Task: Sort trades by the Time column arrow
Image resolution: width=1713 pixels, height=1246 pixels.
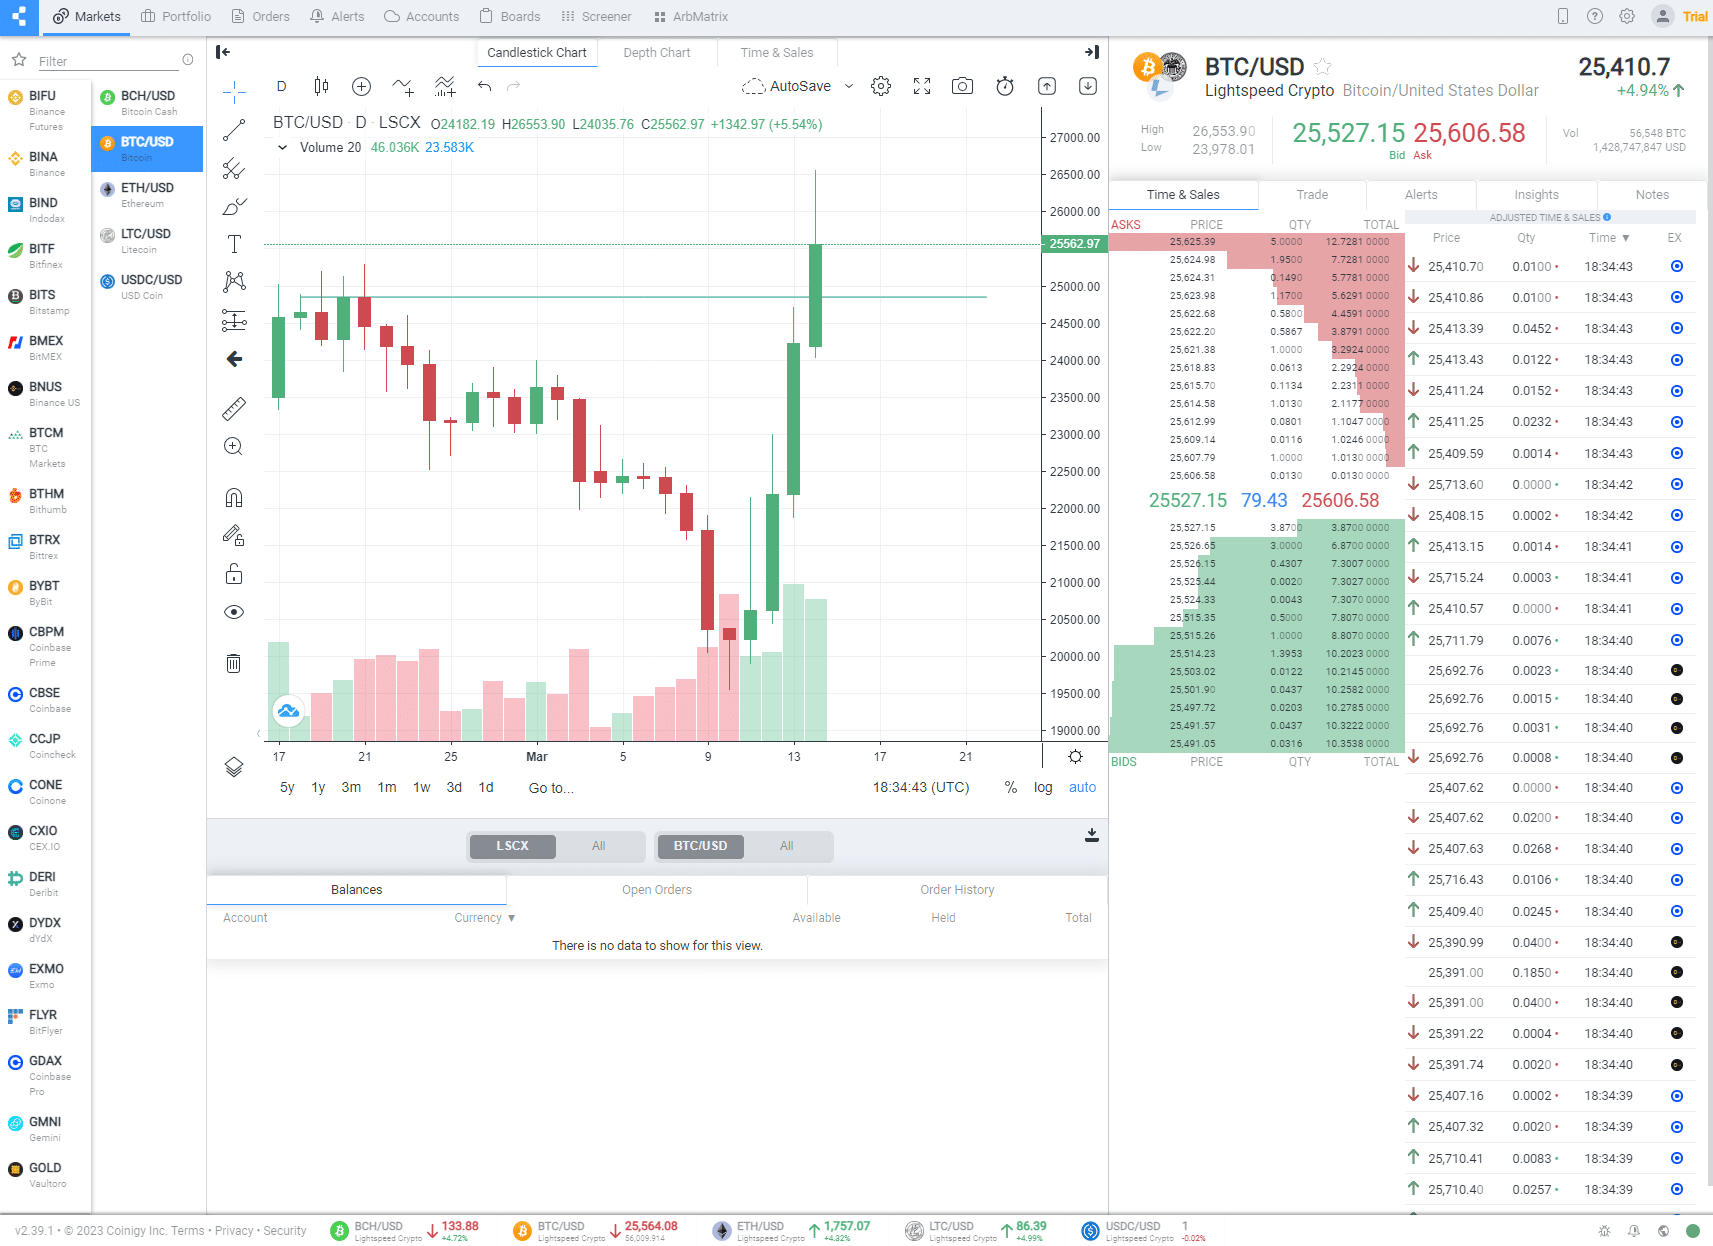Action: tap(1626, 238)
